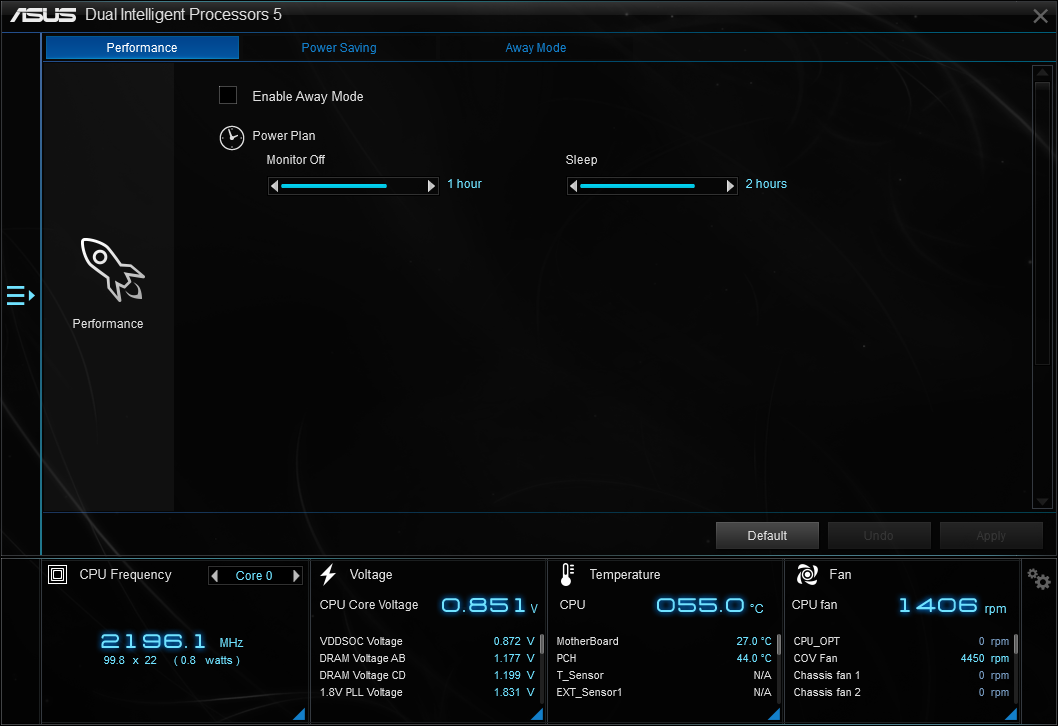
Task: Click the Core 0 selector label
Action: pyautogui.click(x=254, y=576)
